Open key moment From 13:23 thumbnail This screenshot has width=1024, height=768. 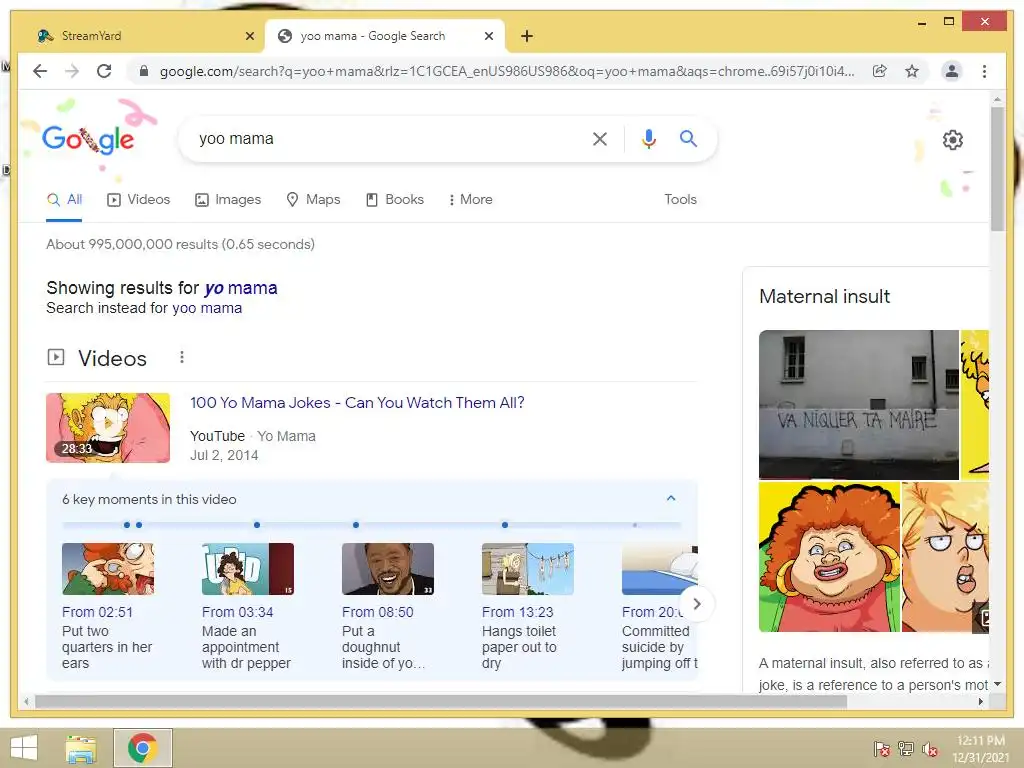pyautogui.click(x=528, y=569)
